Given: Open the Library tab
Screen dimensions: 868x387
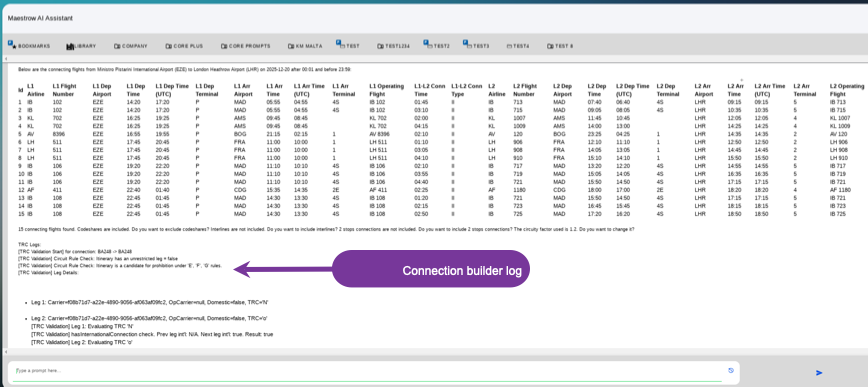Looking at the screenshot, I should point(81,47).
